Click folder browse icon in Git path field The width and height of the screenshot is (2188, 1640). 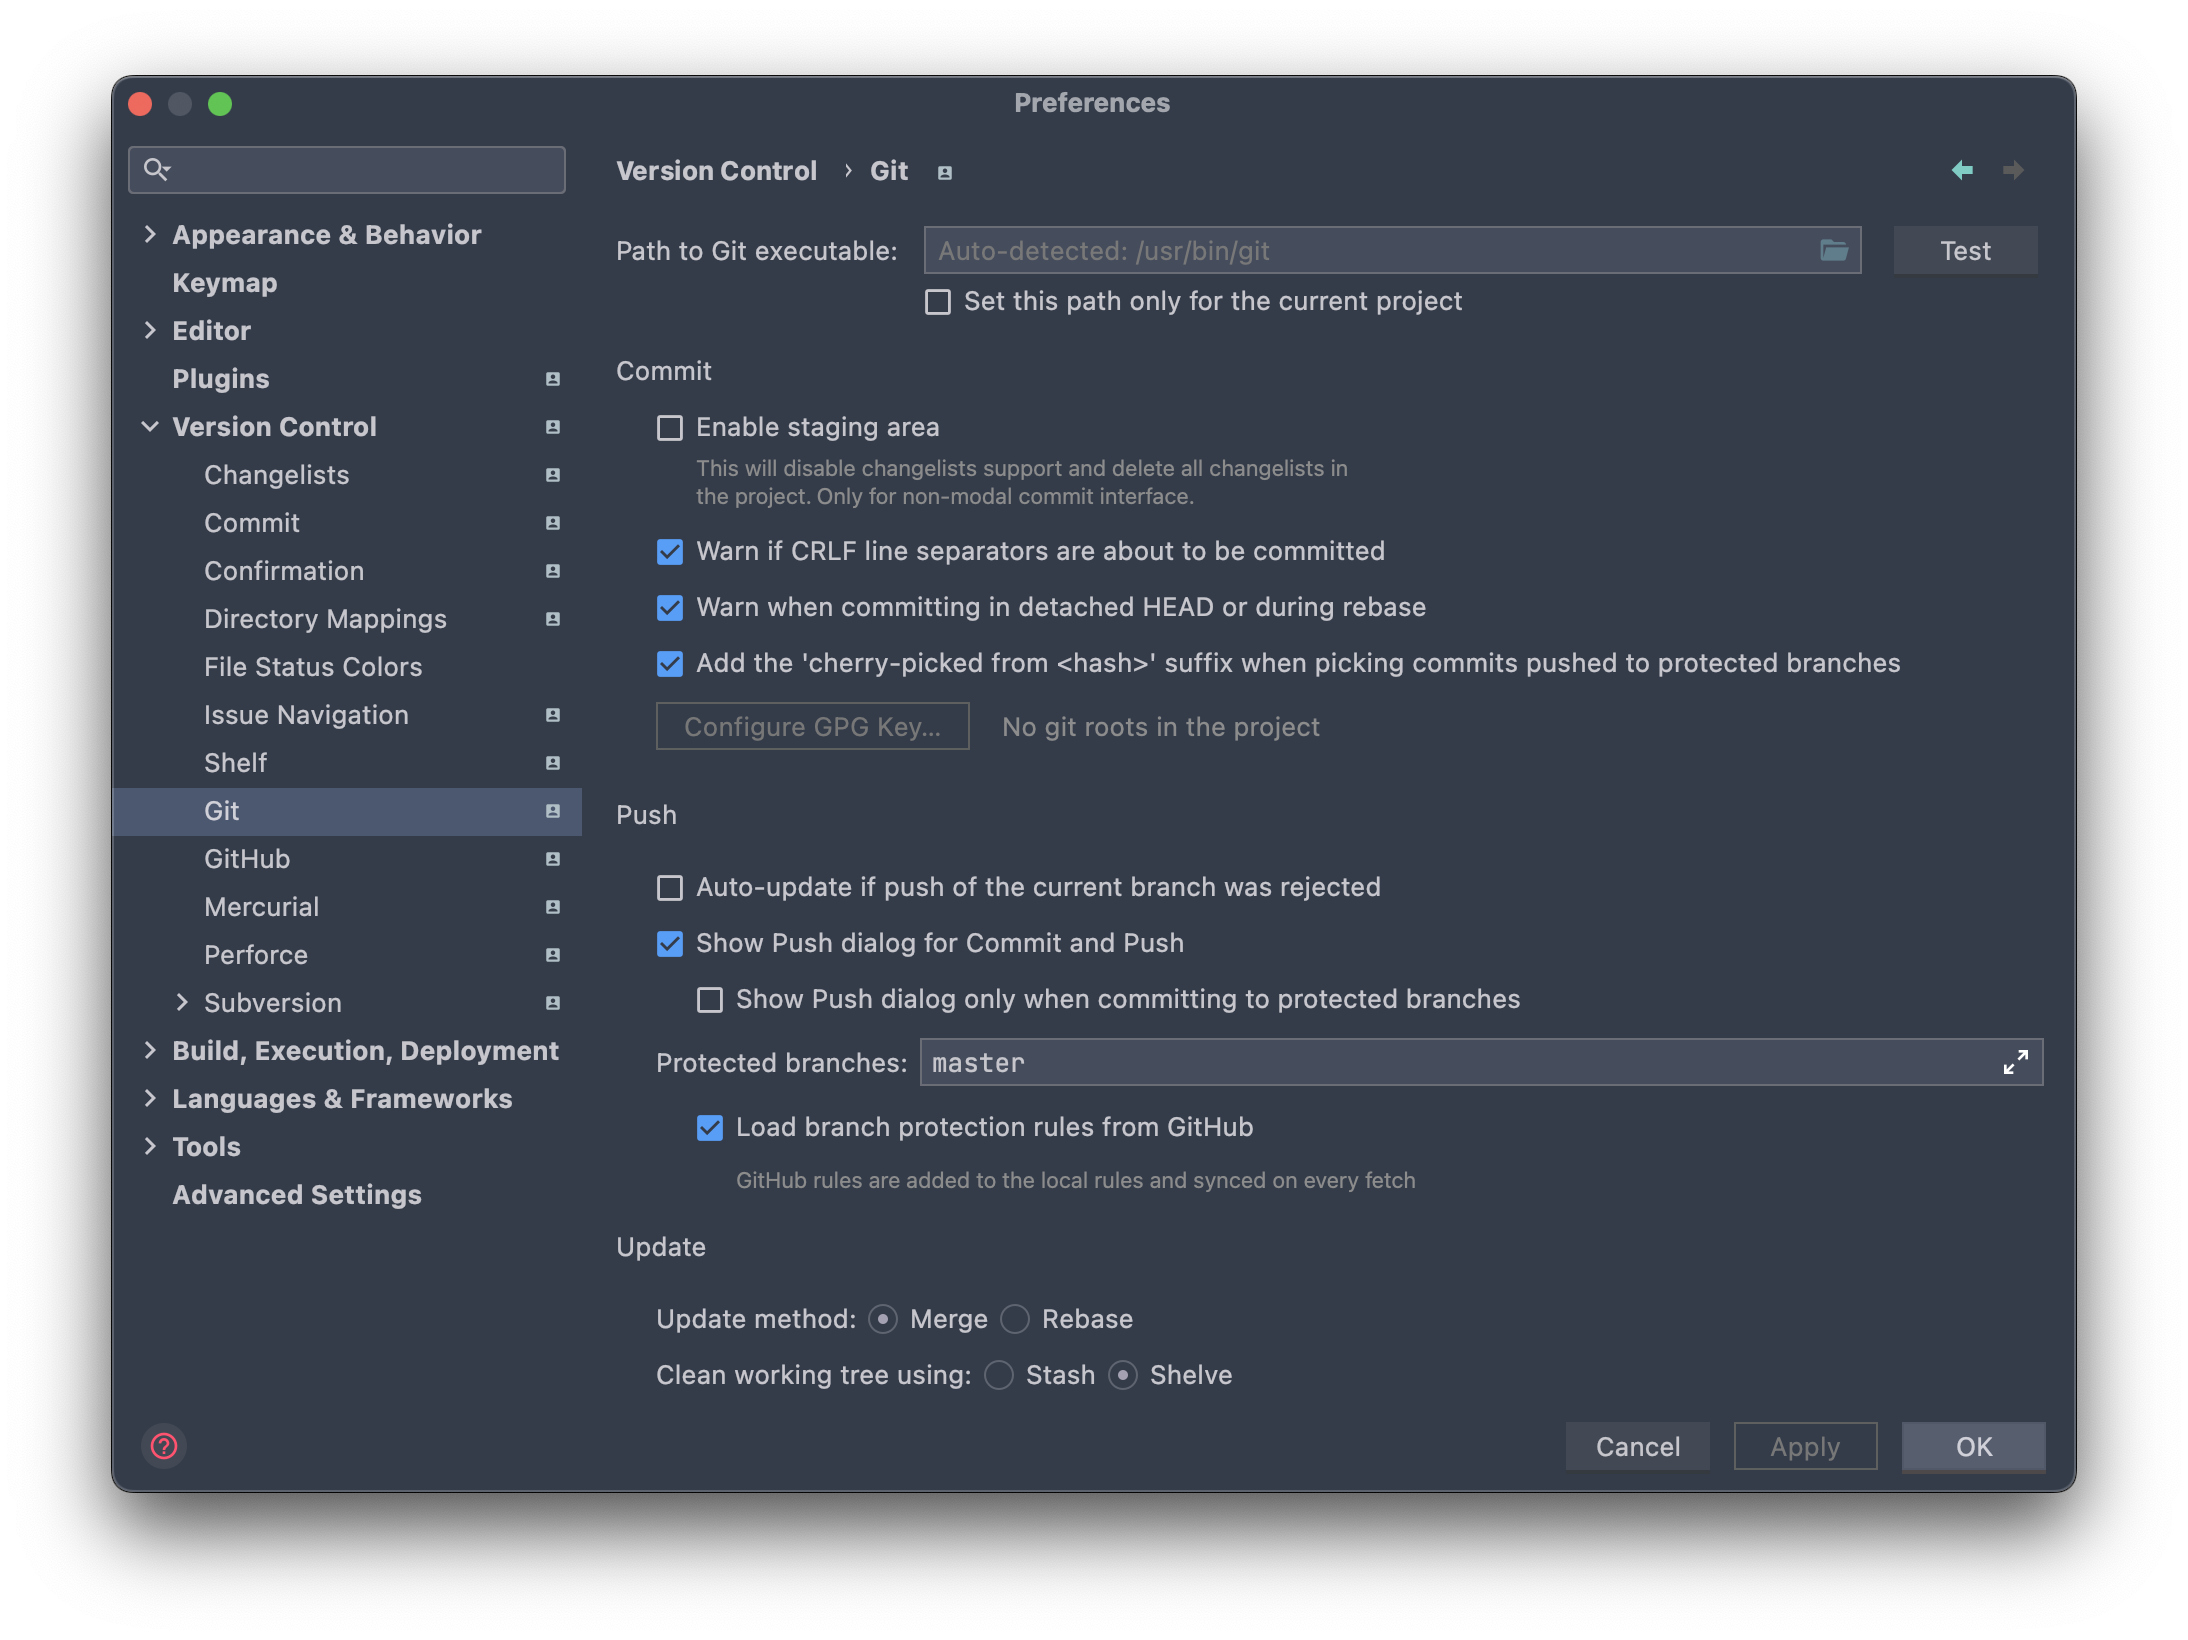tap(1833, 250)
